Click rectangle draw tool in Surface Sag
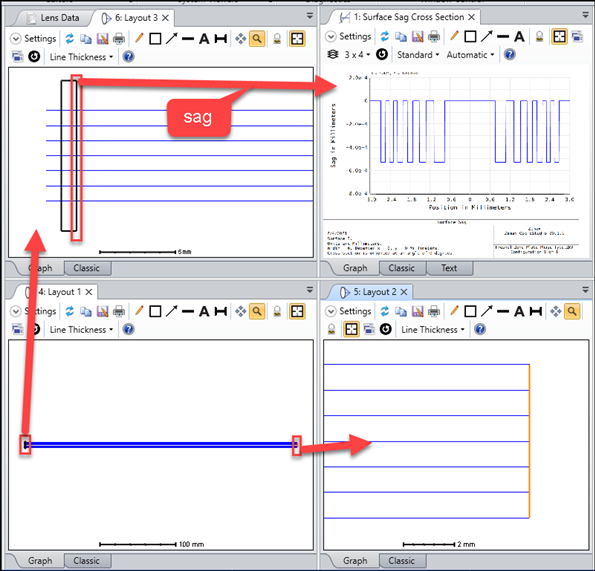The image size is (595, 571). tap(470, 36)
